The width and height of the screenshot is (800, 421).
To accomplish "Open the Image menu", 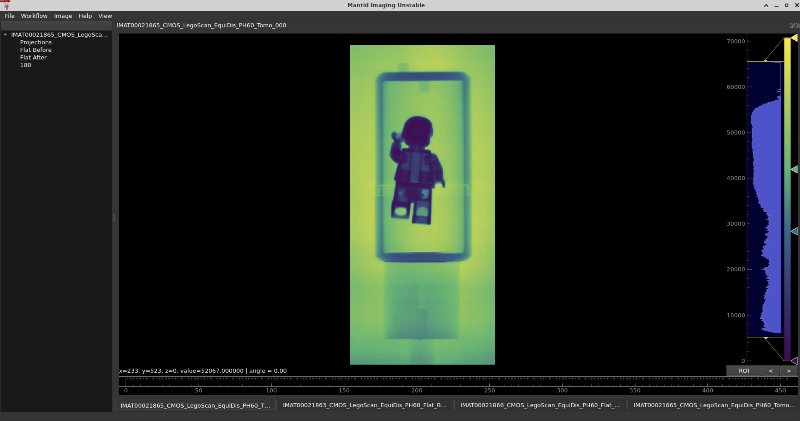I will (x=63, y=16).
